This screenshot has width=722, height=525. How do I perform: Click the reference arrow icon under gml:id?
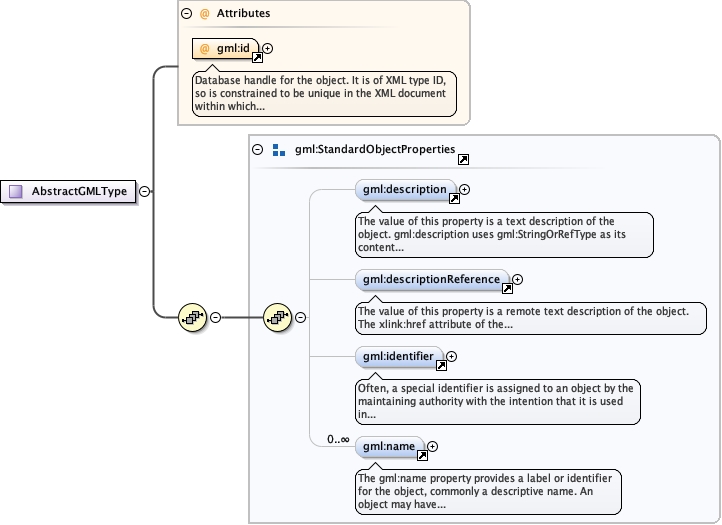(x=256, y=58)
